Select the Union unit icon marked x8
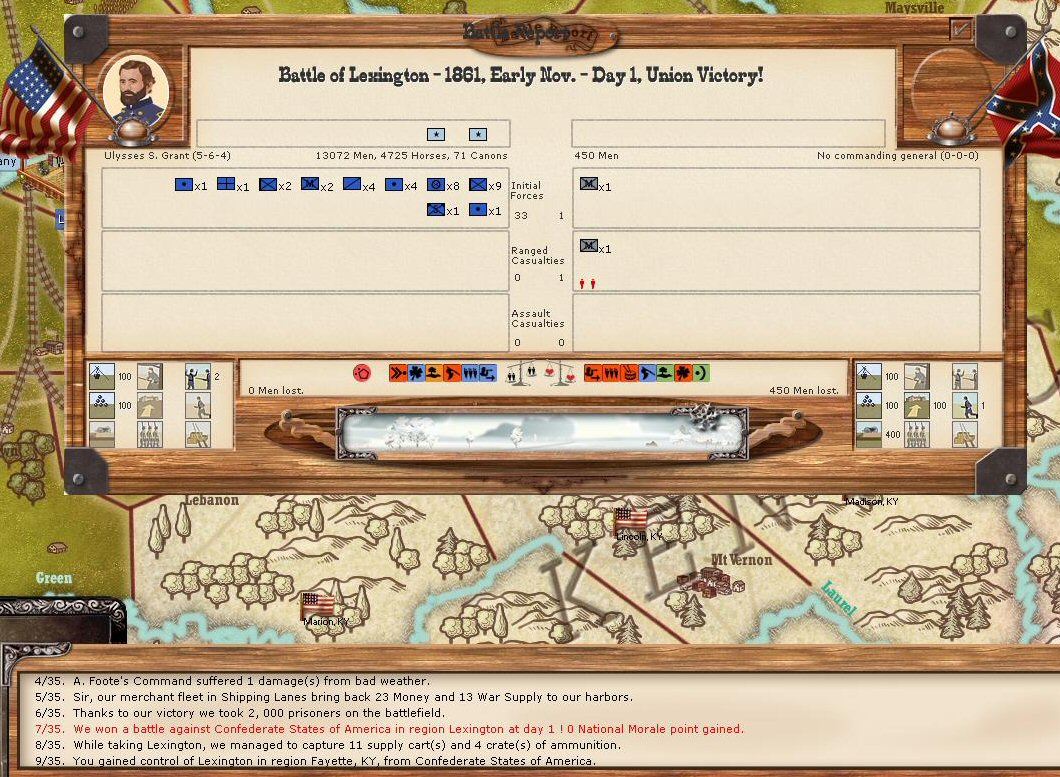1060x777 pixels. click(x=435, y=185)
